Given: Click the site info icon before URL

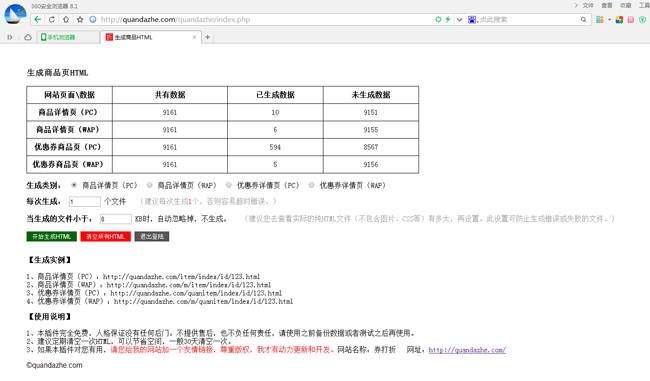Looking at the screenshot, I should [x=93, y=19].
